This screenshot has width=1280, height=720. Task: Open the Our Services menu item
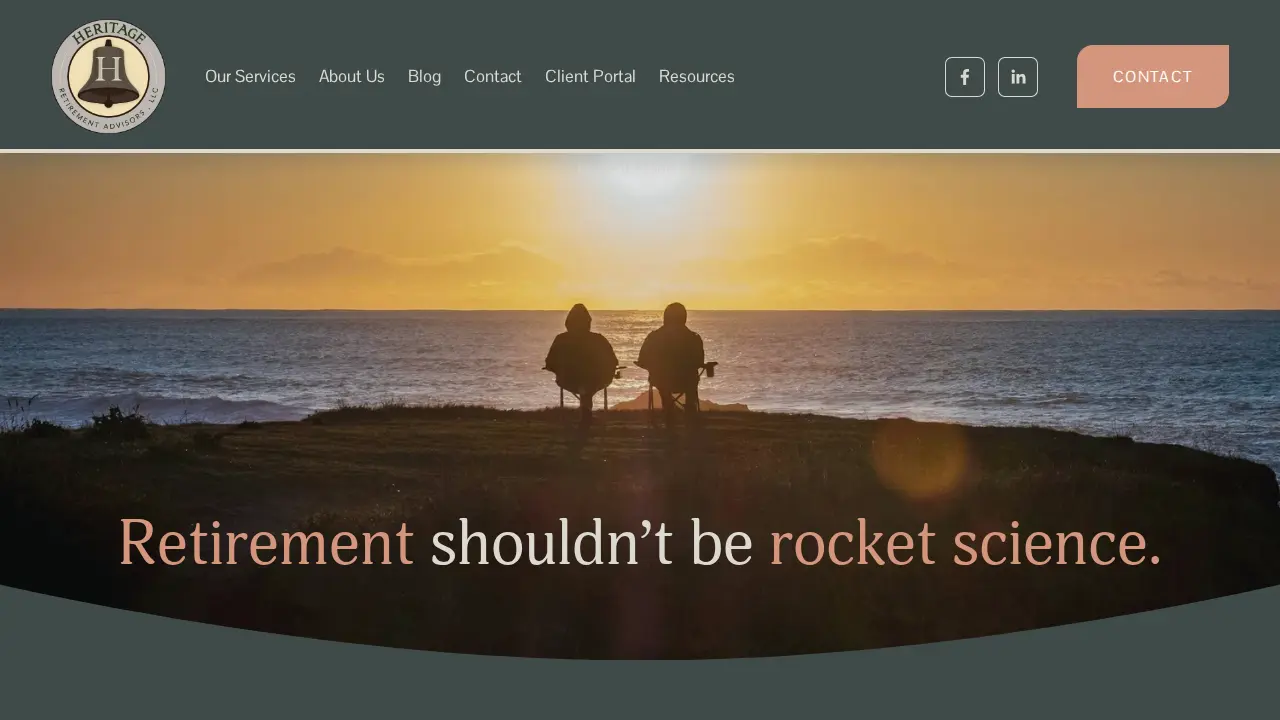(x=250, y=77)
